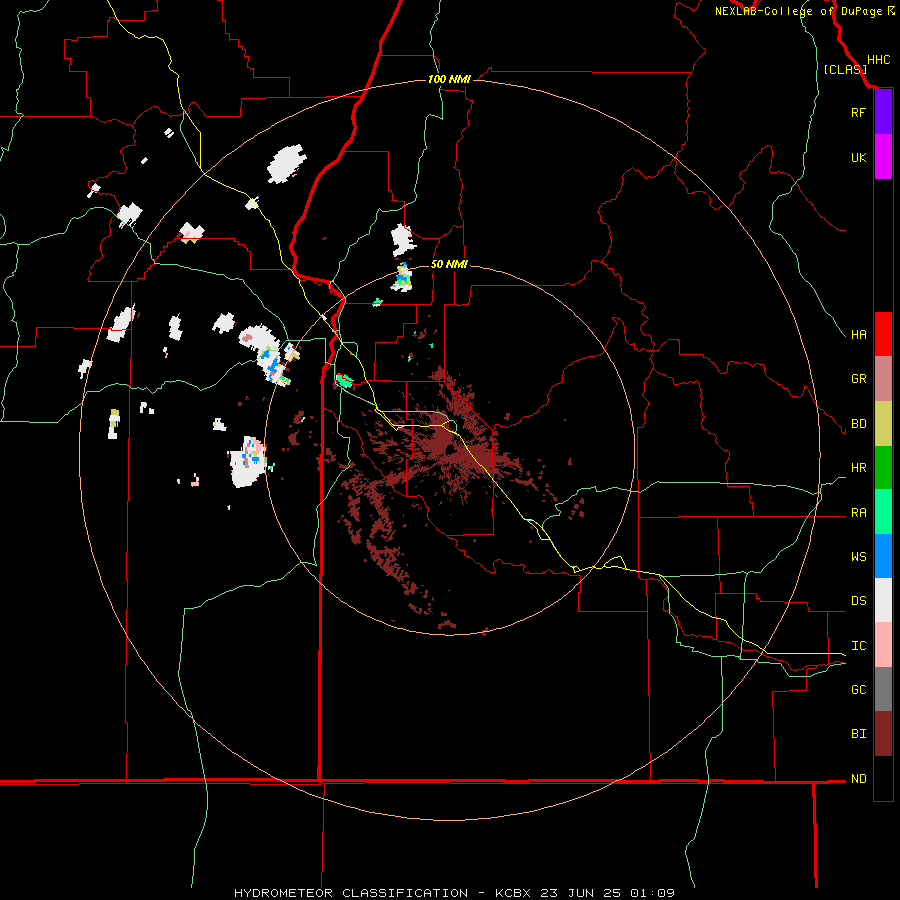Click the [CLAS] units label
Screen dimensions: 900x900
(x=845, y=69)
